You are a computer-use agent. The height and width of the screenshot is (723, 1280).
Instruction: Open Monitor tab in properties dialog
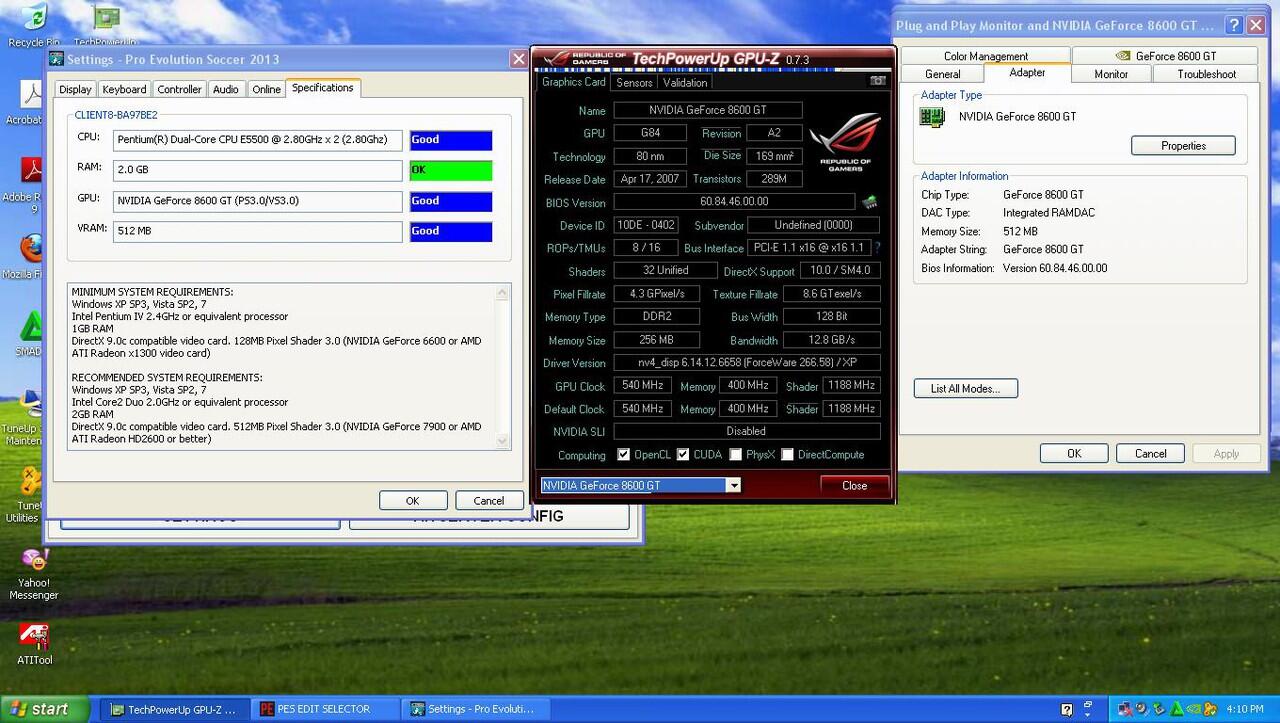[x=1111, y=74]
